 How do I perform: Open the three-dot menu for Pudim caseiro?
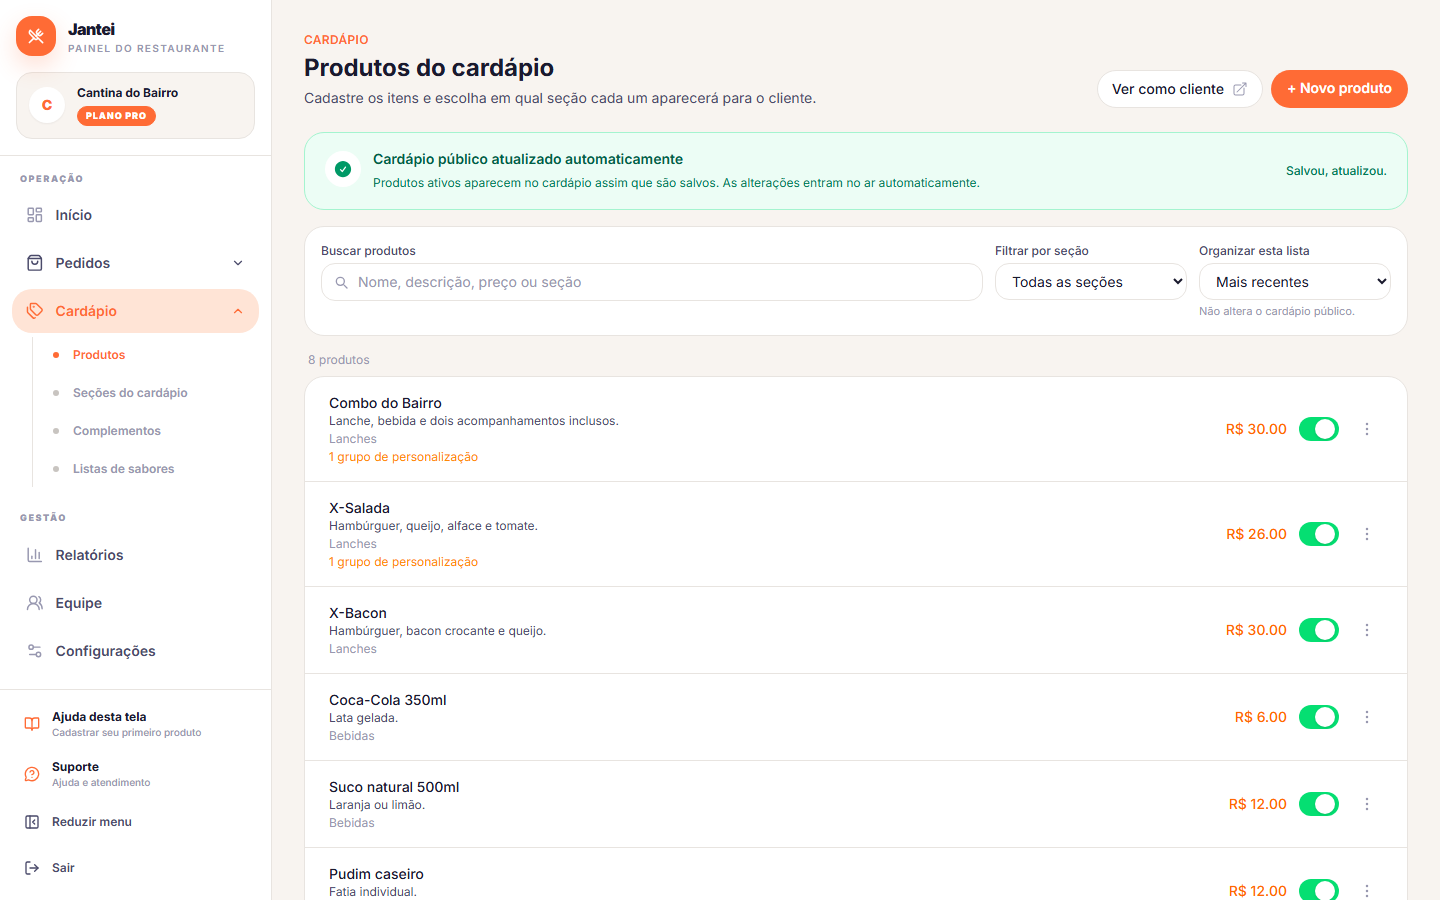pyautogui.click(x=1367, y=890)
